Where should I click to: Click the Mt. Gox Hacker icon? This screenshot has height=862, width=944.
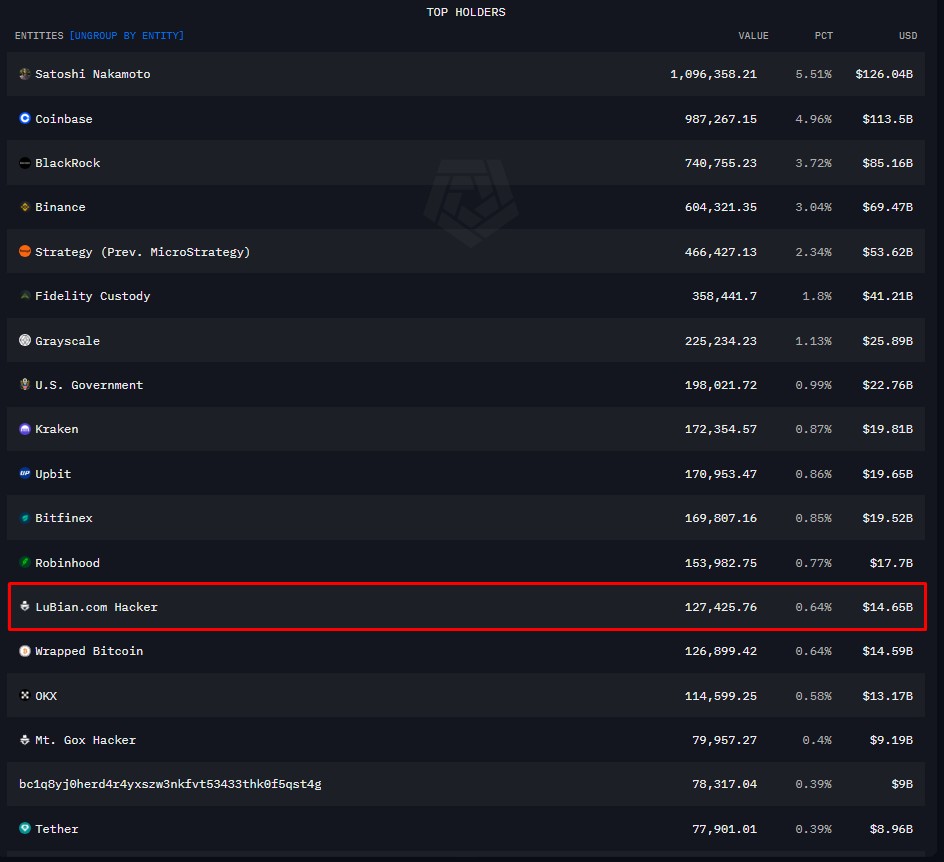[x=25, y=740]
